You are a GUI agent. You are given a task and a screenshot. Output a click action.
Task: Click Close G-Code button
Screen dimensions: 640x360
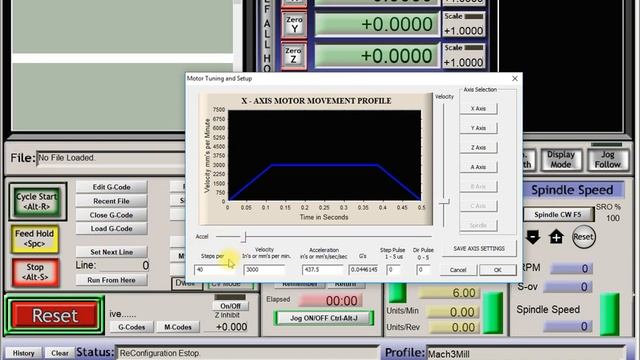[111, 215]
